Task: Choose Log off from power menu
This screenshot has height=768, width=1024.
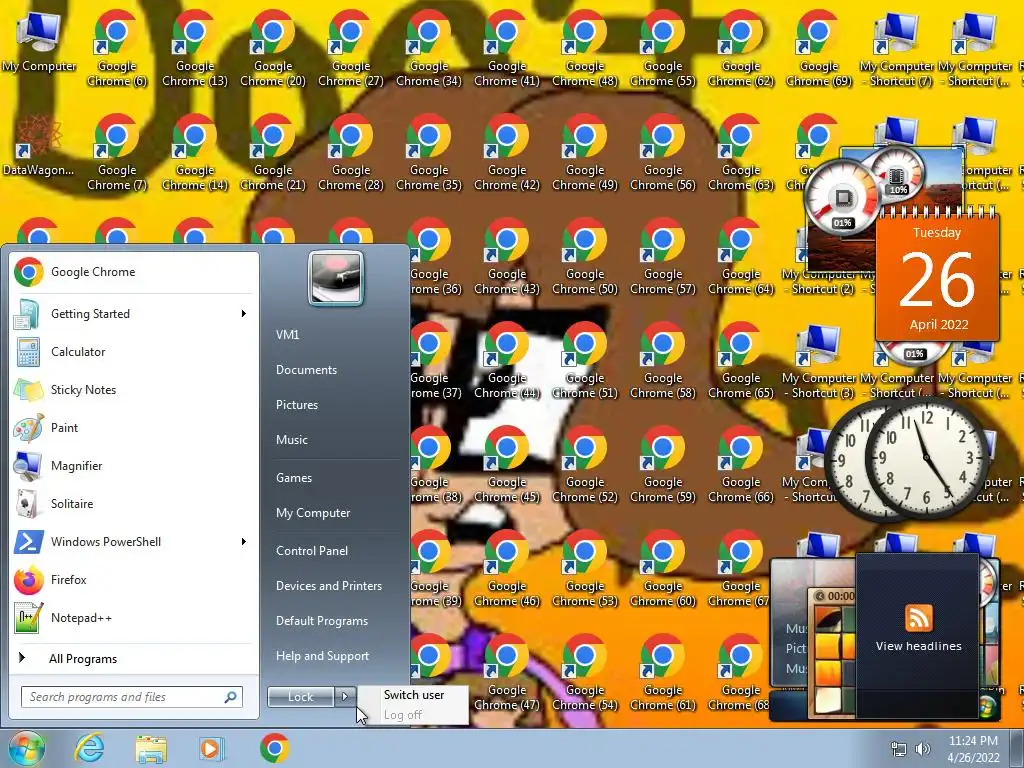Action: click(x=403, y=715)
